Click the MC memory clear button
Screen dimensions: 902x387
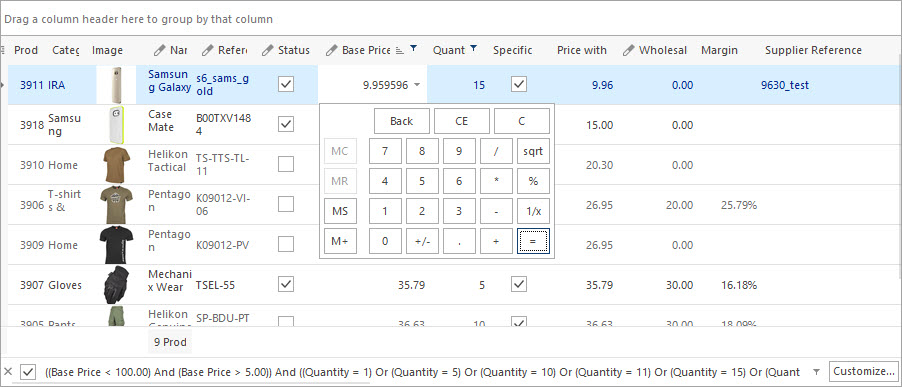click(x=340, y=151)
